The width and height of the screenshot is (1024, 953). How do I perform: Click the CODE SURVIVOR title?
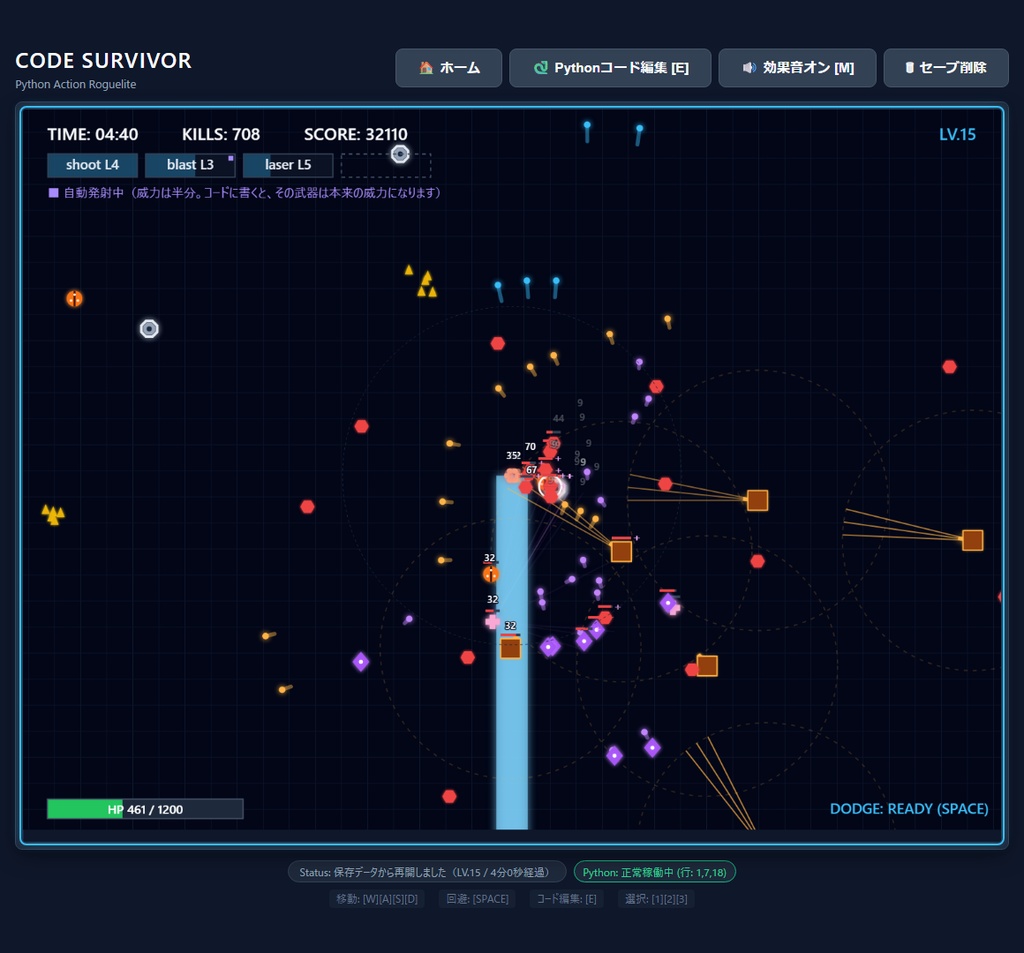coord(103,61)
